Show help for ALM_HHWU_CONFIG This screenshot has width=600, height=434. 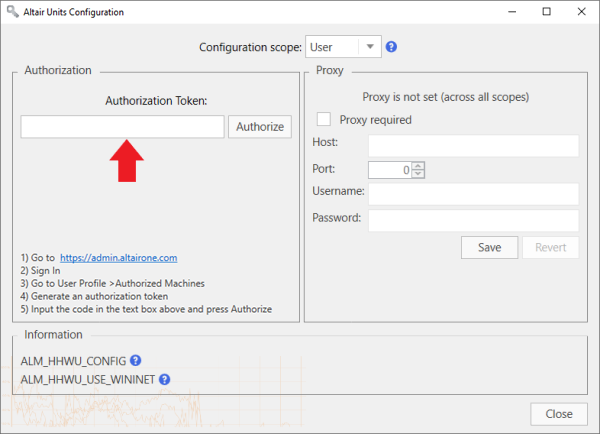[135, 361]
